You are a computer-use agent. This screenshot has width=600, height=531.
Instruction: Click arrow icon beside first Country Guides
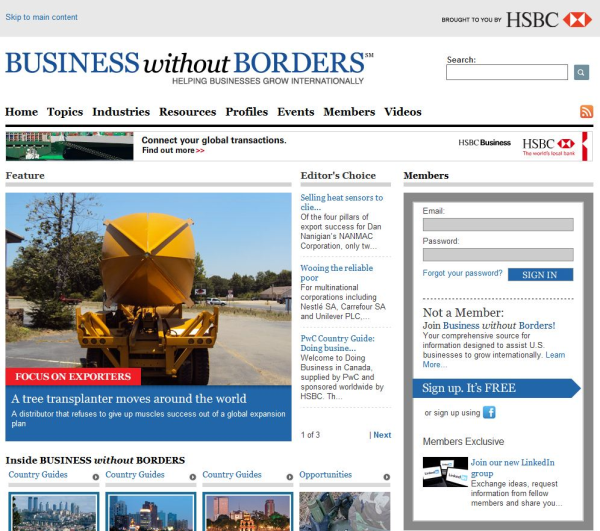[96, 477]
